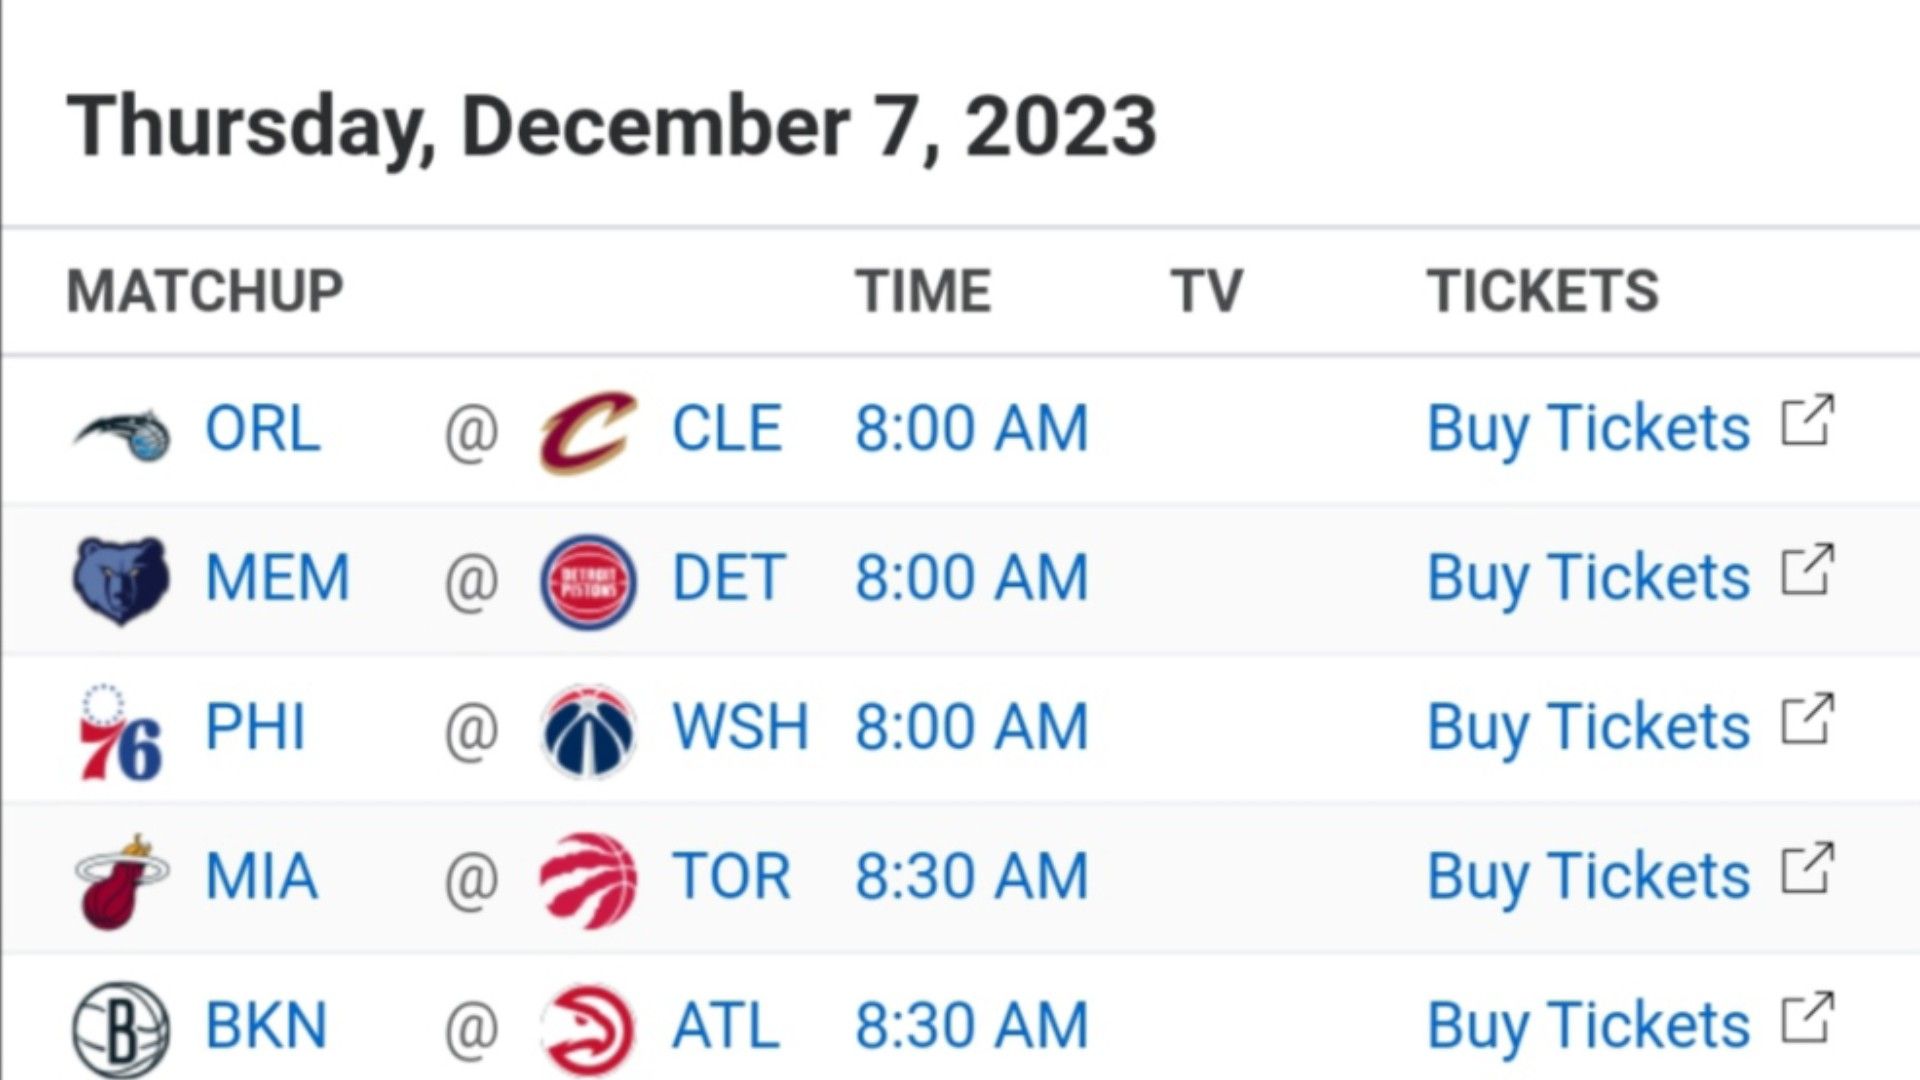
Task: Open the TOR team page
Action: pyautogui.click(x=731, y=877)
